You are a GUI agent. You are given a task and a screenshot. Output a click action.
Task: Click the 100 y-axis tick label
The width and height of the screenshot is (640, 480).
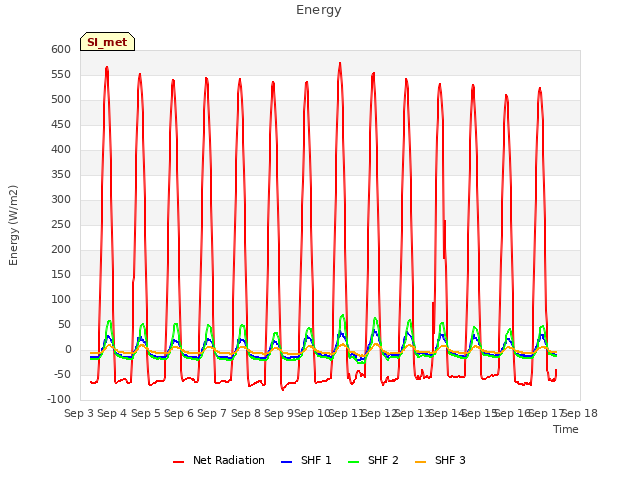(61, 300)
